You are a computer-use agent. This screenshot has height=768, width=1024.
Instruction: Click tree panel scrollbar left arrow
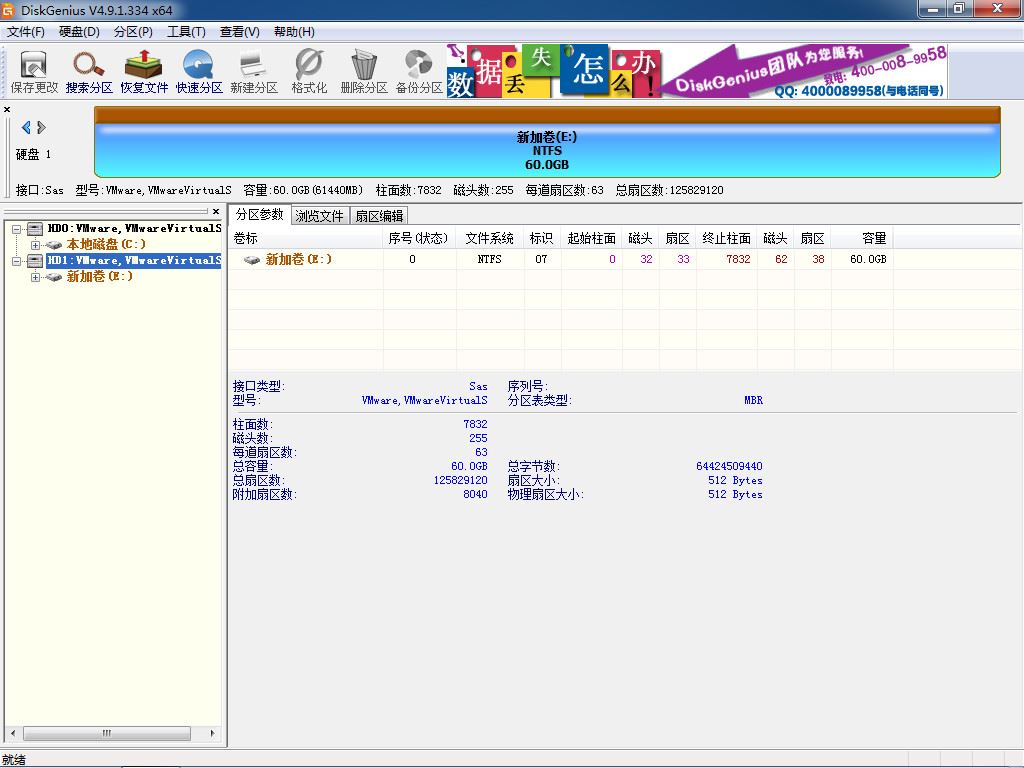[x=13, y=733]
